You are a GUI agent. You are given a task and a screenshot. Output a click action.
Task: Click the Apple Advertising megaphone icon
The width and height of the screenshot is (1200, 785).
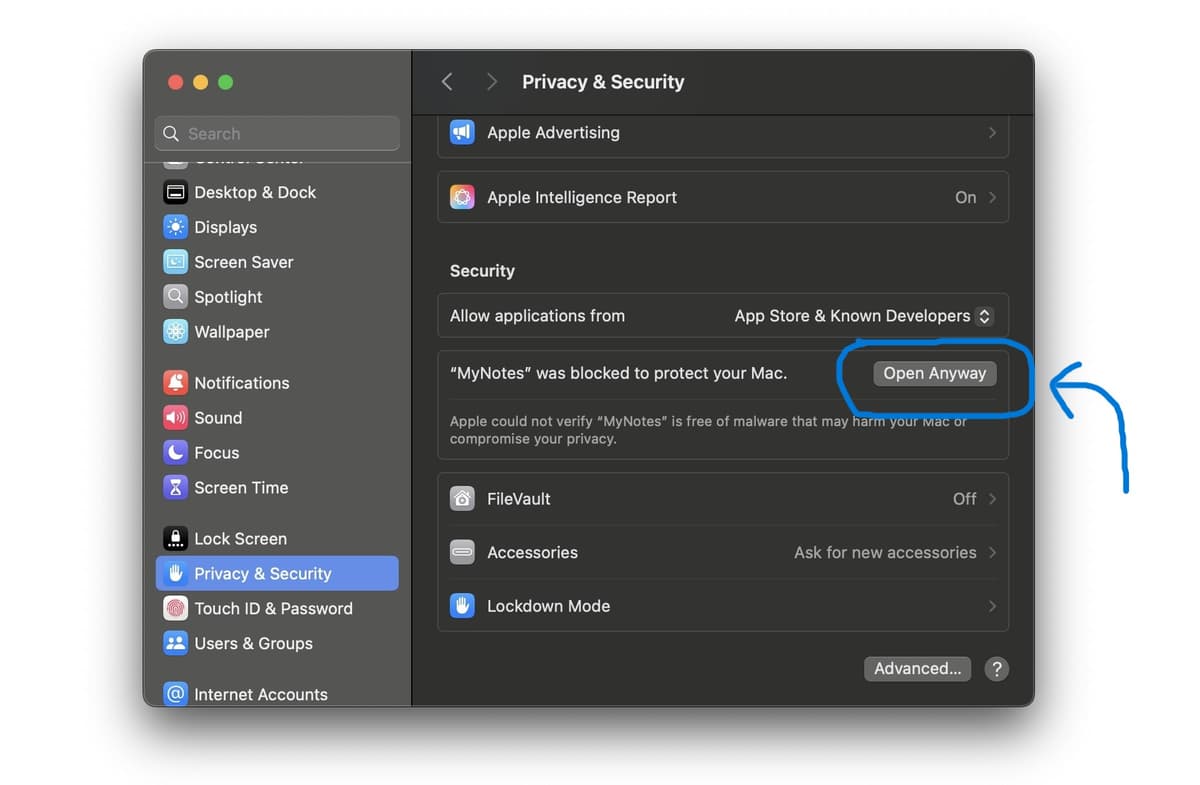[x=462, y=133]
